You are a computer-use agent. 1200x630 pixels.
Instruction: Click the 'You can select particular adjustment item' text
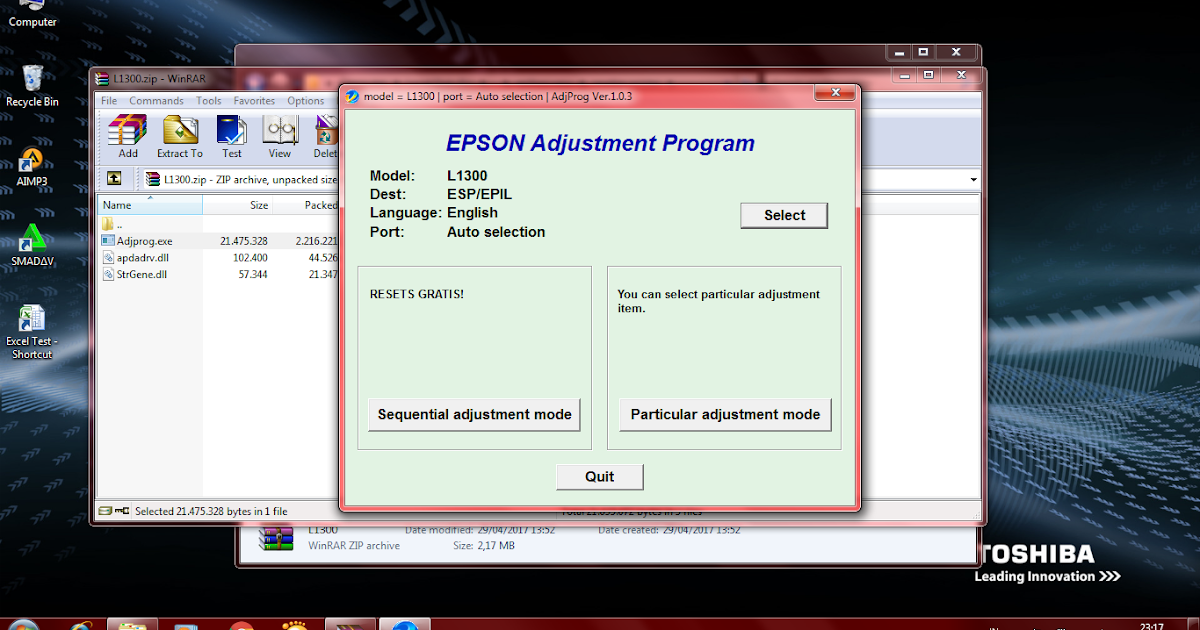pyautogui.click(x=718, y=301)
